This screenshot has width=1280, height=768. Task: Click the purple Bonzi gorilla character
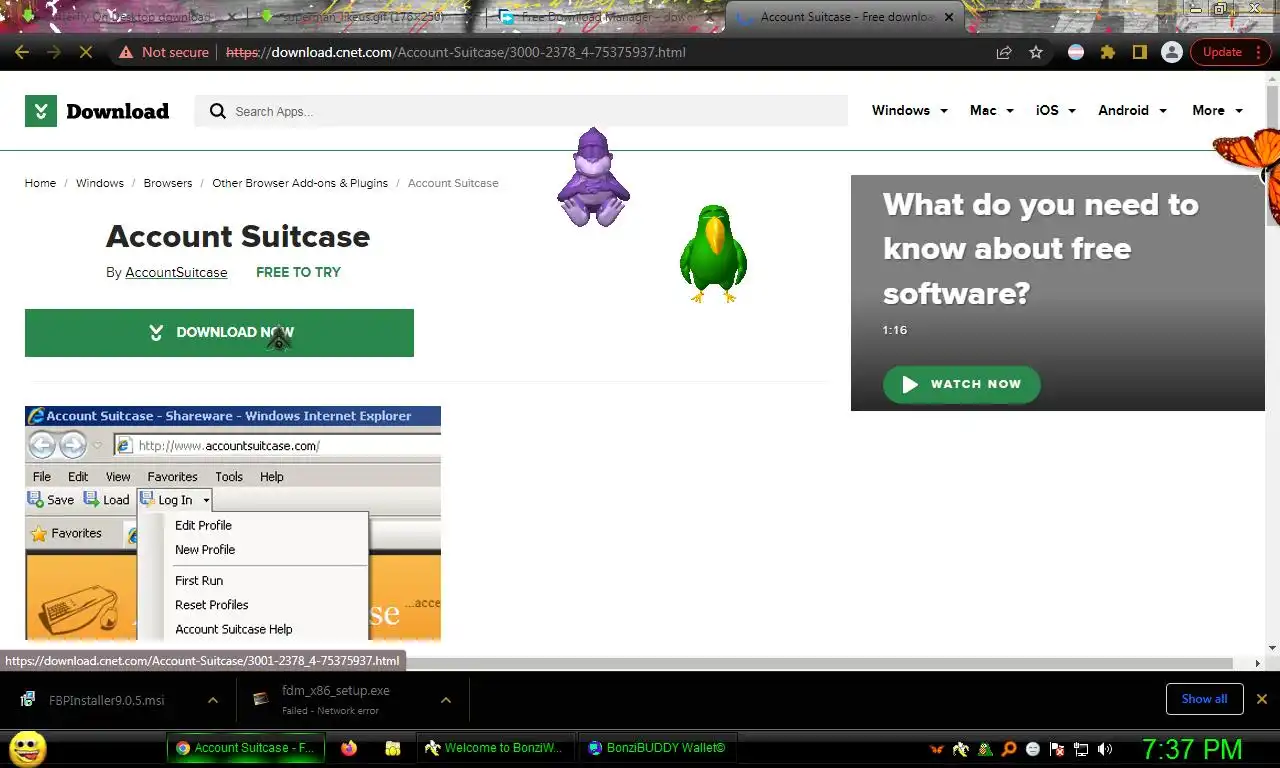(x=593, y=178)
